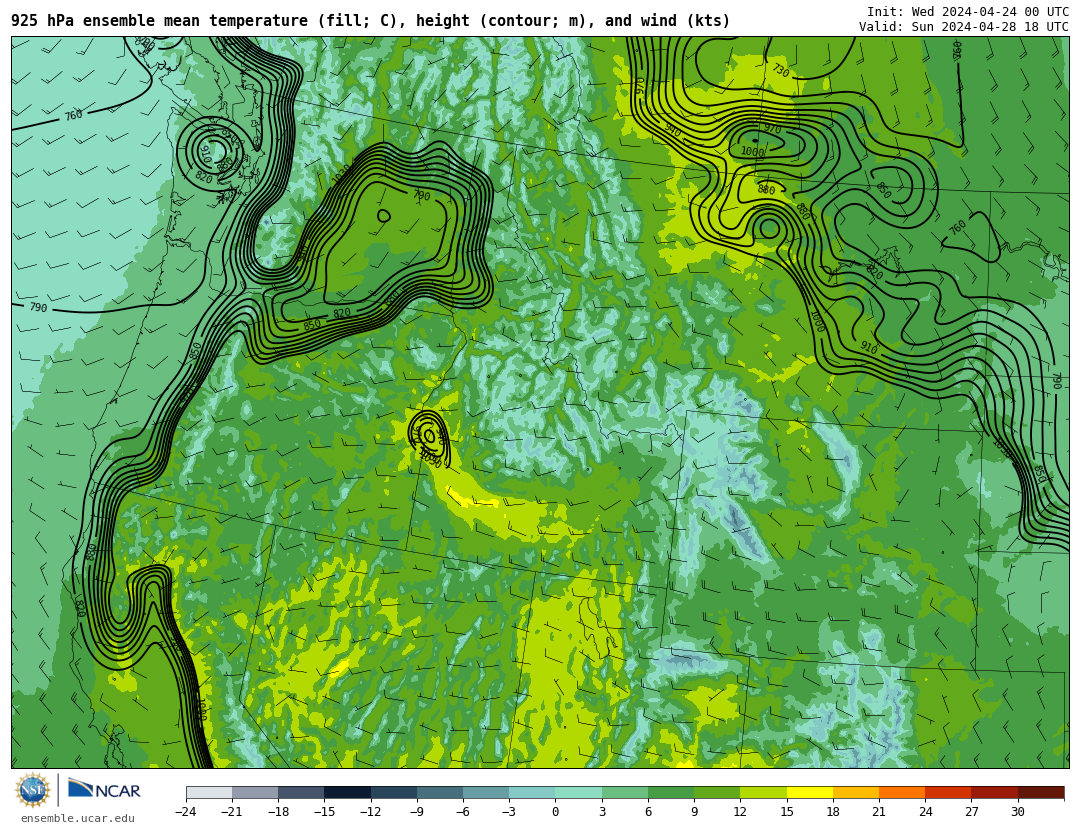Select the 925 hPa ensemble mean temperature title
This screenshot has height=831, width=1080.
(x=371, y=21)
